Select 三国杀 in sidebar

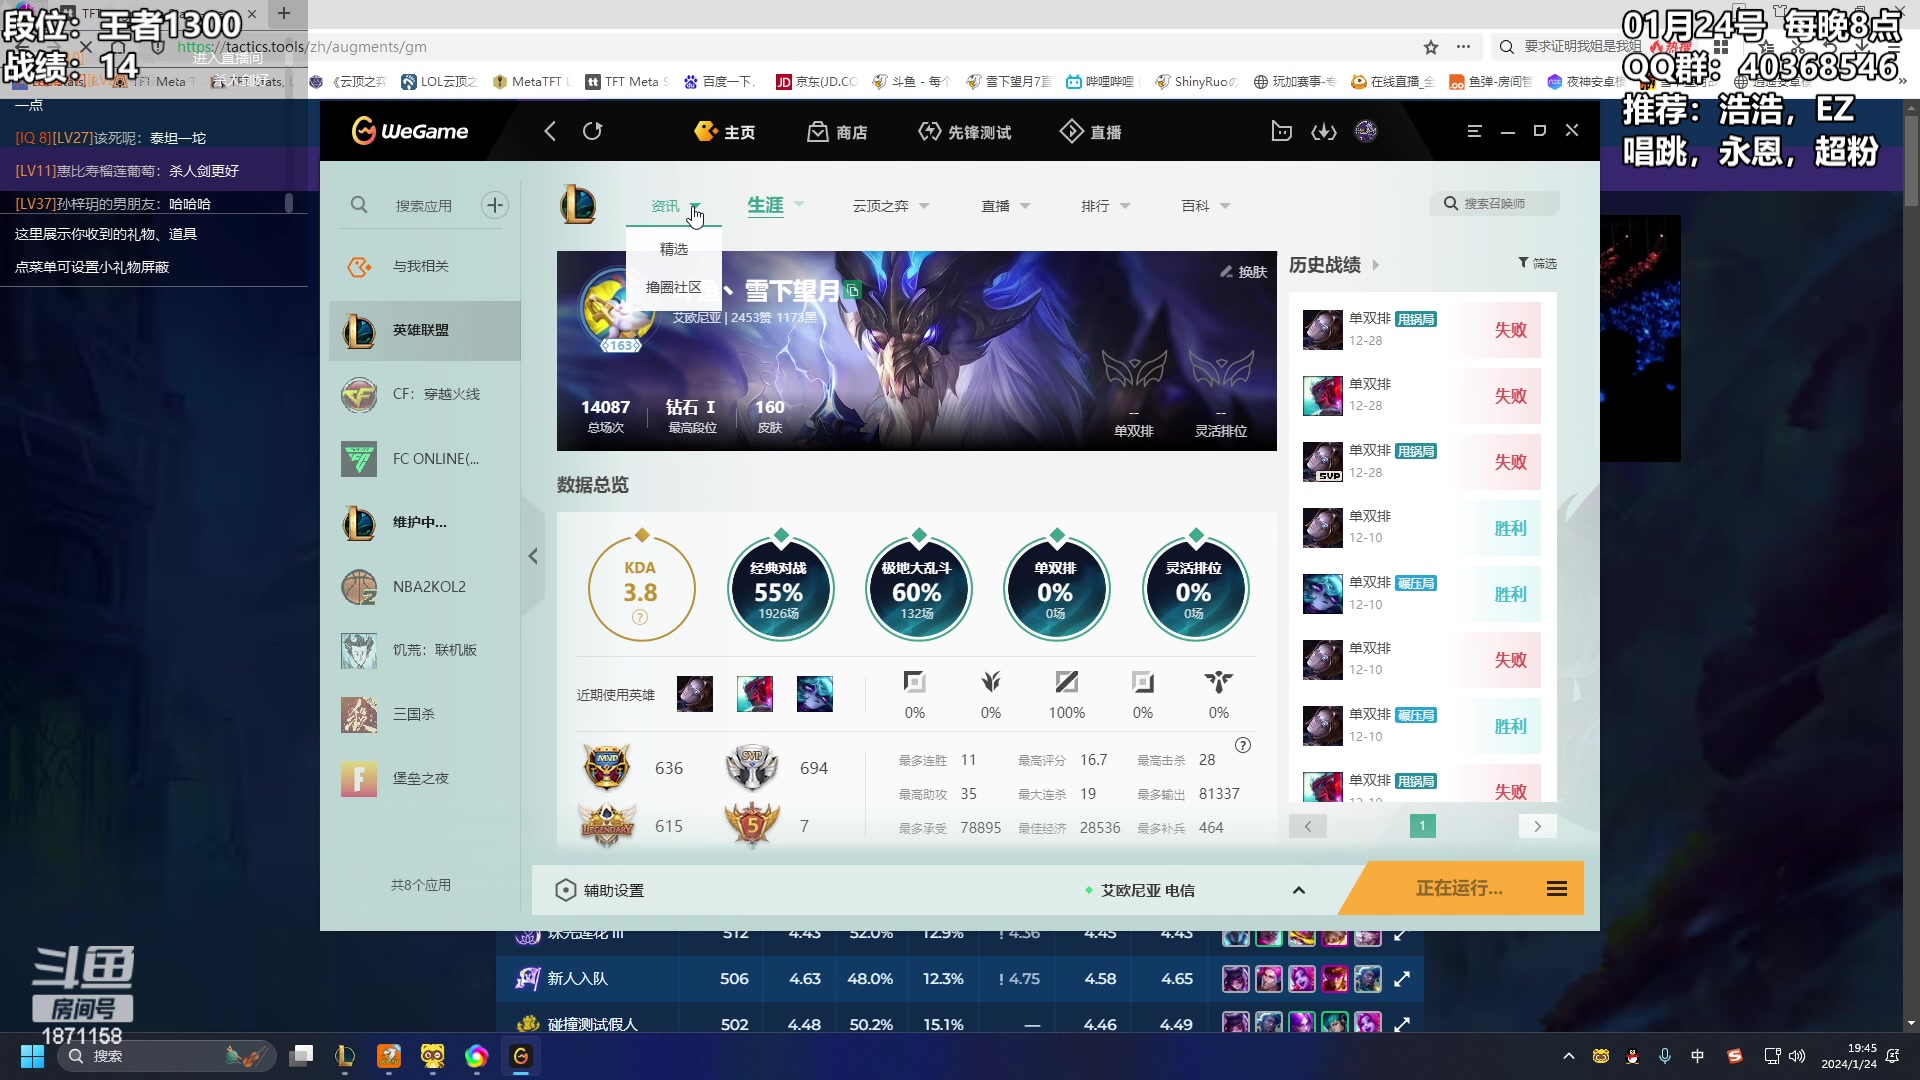point(425,714)
